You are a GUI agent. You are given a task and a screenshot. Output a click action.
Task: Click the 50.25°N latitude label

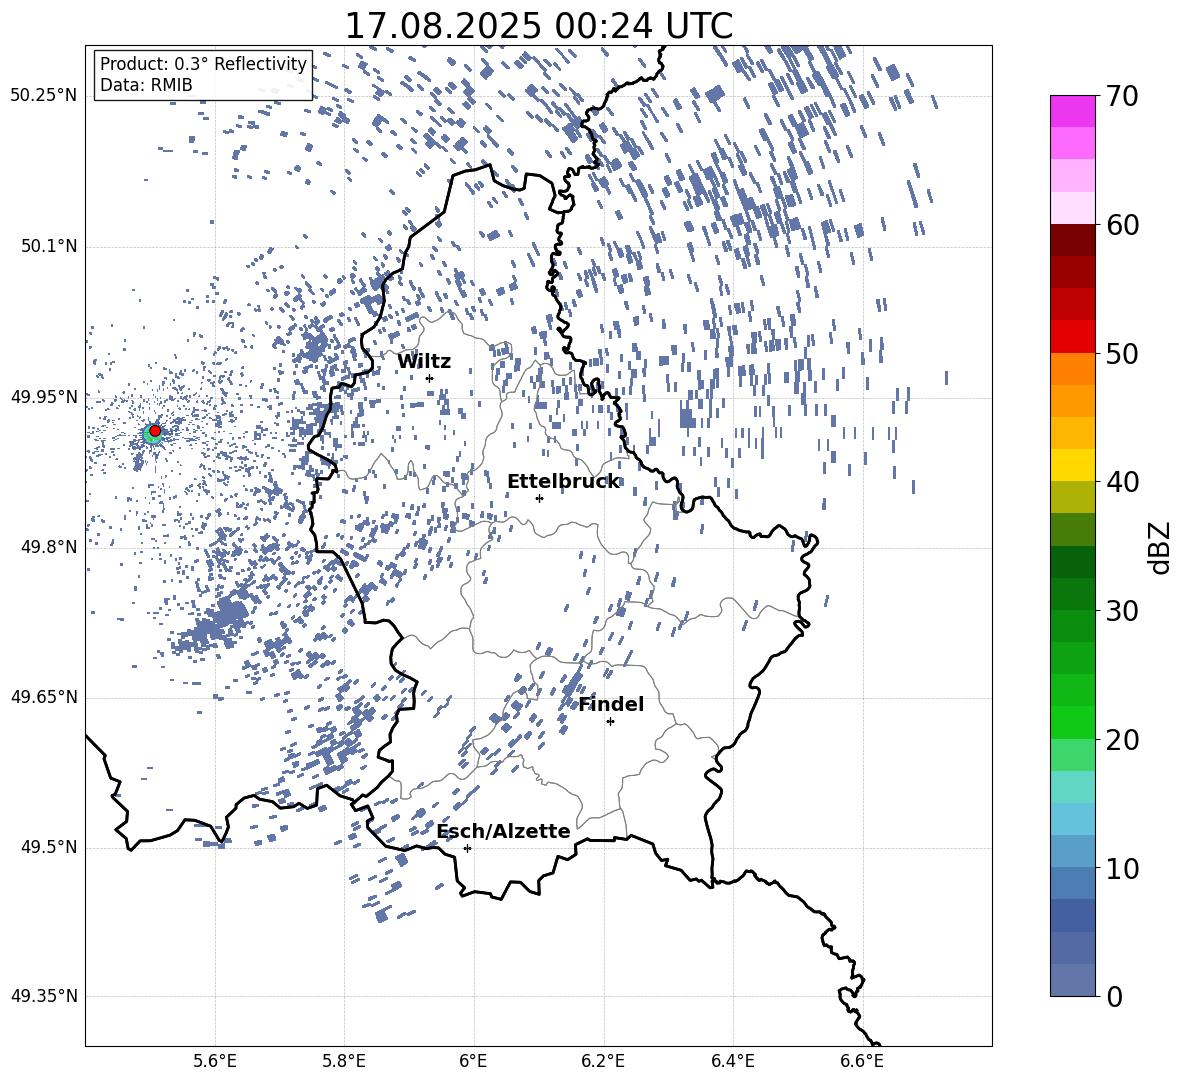pyautogui.click(x=44, y=96)
